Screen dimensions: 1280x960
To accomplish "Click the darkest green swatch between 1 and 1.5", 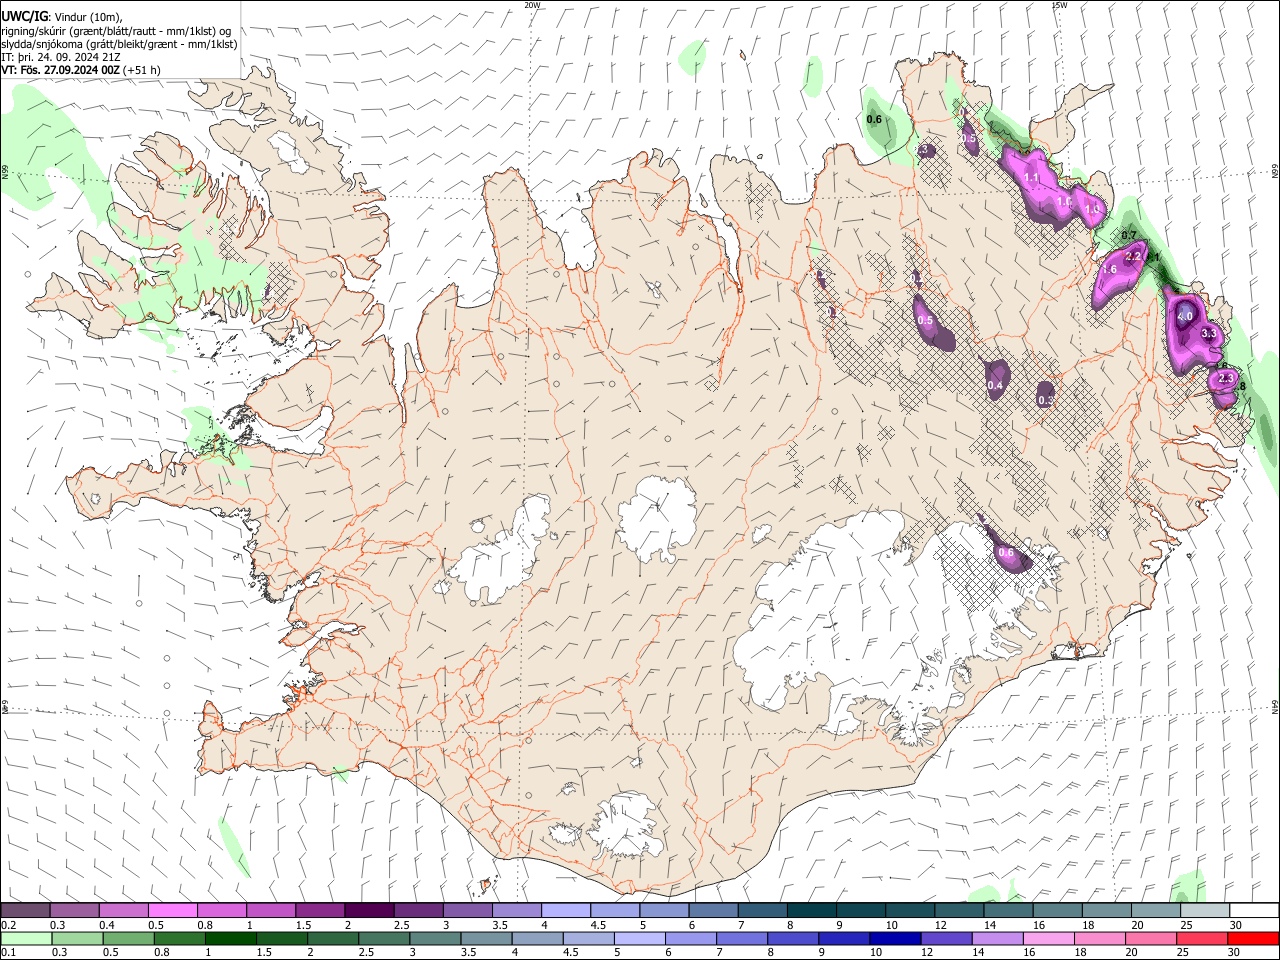I will click(x=231, y=939).
